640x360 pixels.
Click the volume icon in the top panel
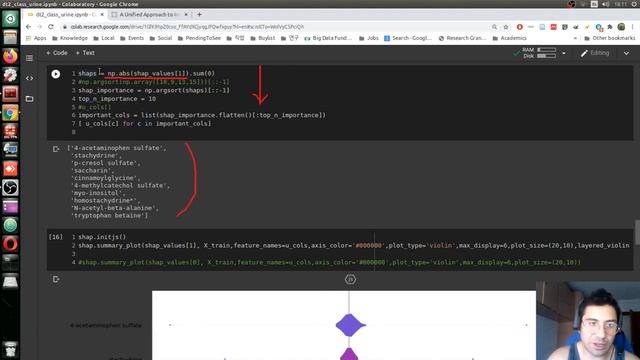(x=606, y=4)
